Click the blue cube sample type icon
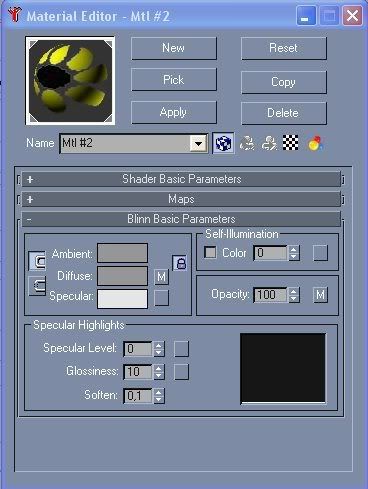The image size is (368, 489). coord(223,143)
